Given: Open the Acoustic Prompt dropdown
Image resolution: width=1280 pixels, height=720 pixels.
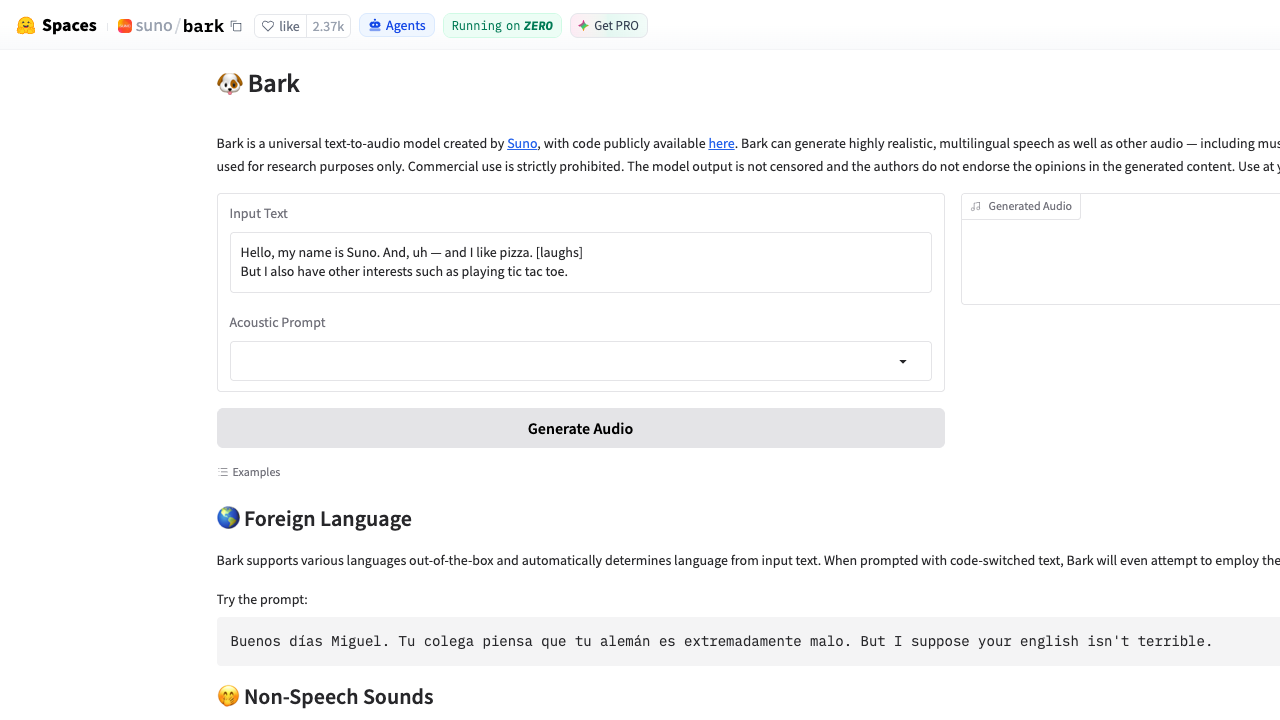Looking at the screenshot, I should [x=581, y=361].
